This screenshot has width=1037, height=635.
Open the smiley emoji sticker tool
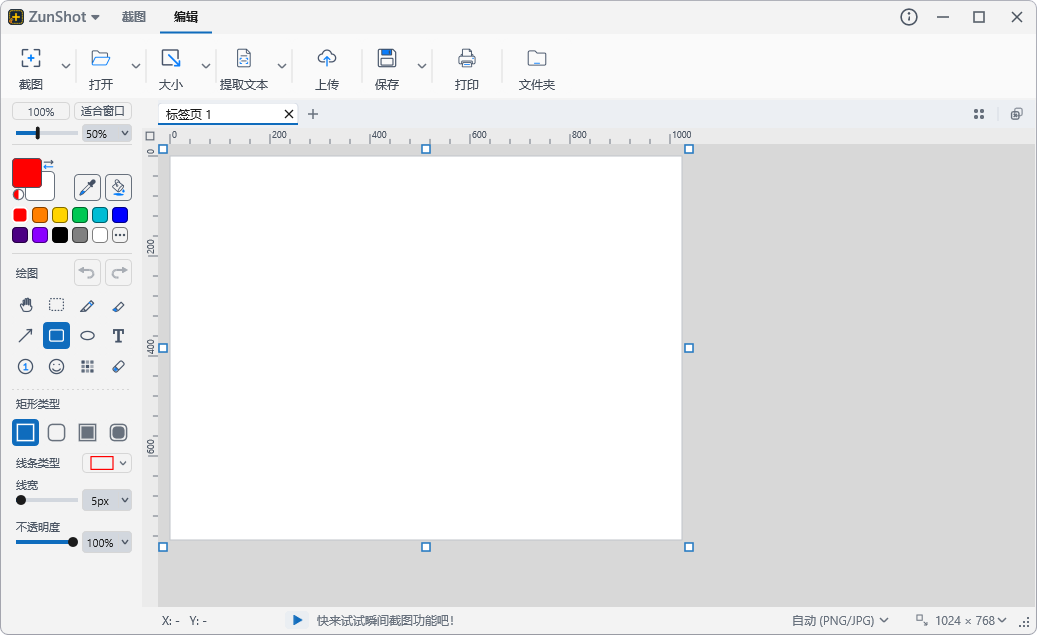click(57, 366)
